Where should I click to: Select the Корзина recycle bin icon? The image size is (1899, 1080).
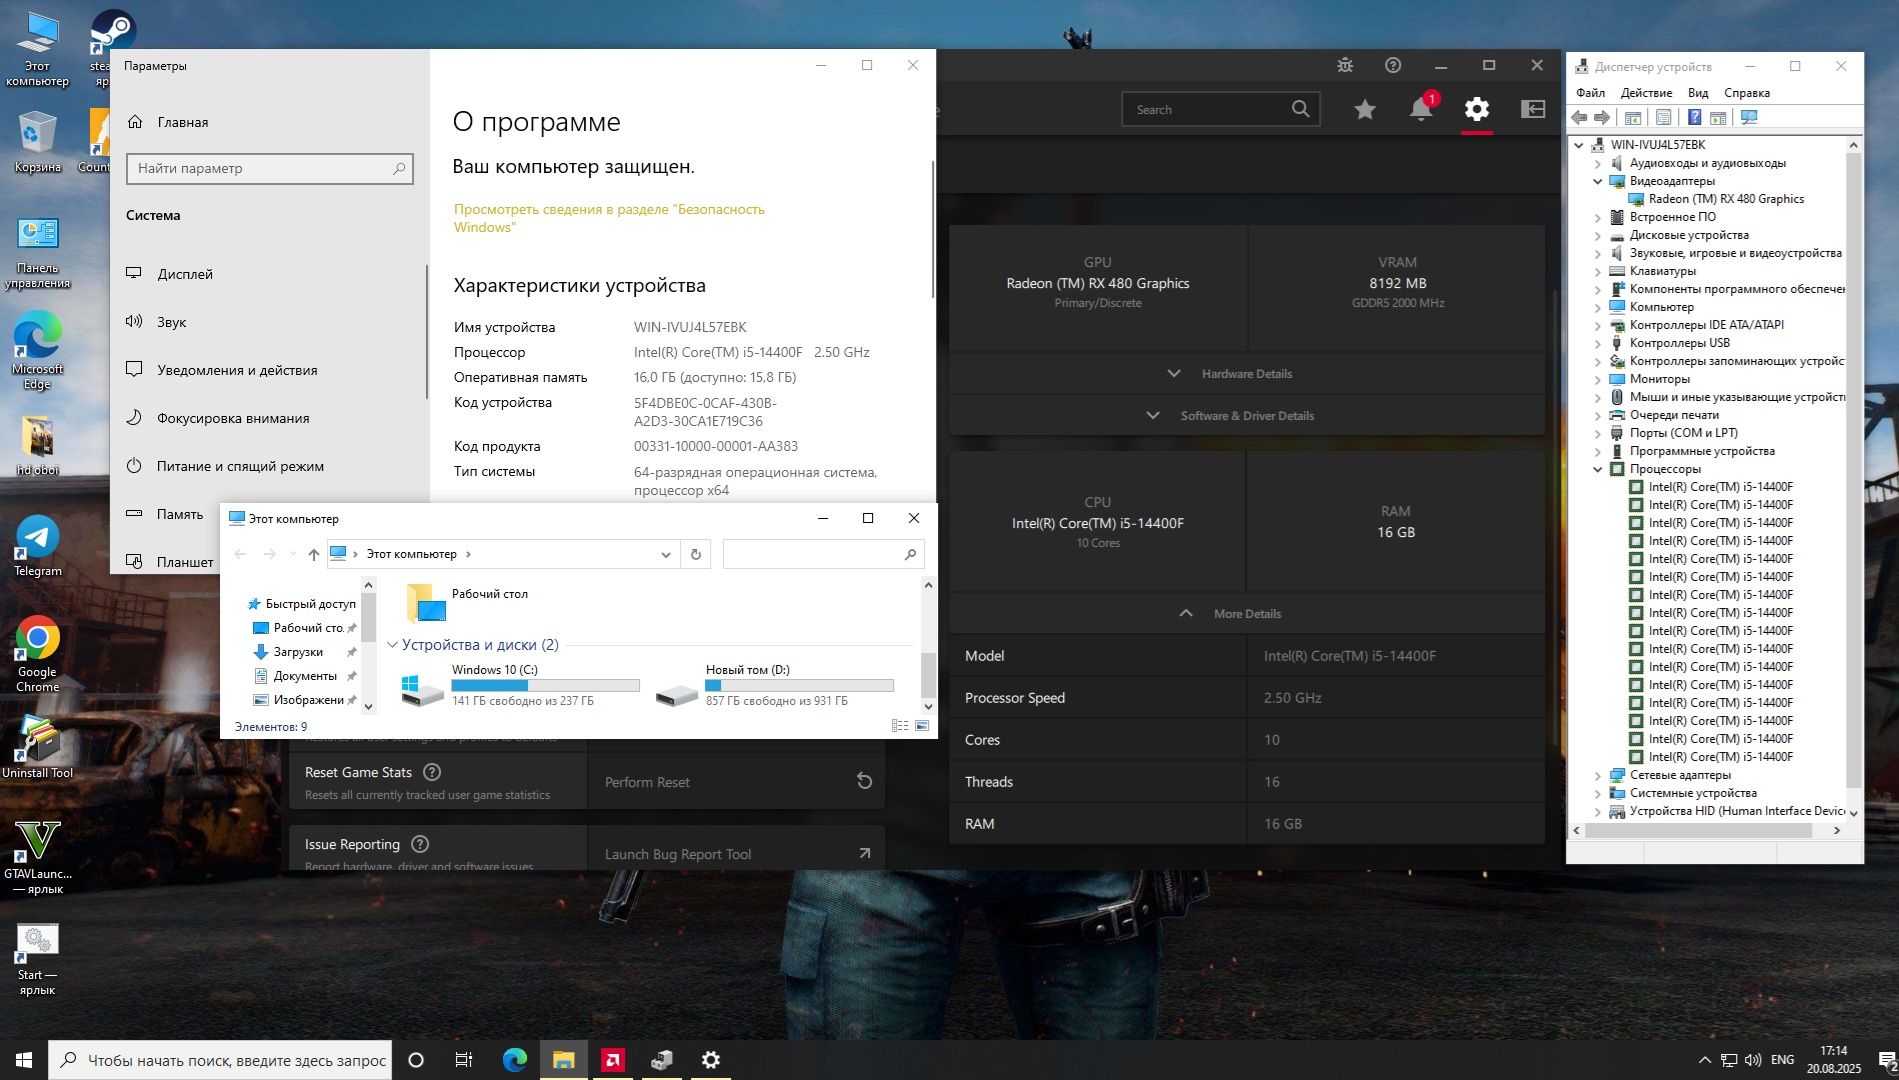38,142
